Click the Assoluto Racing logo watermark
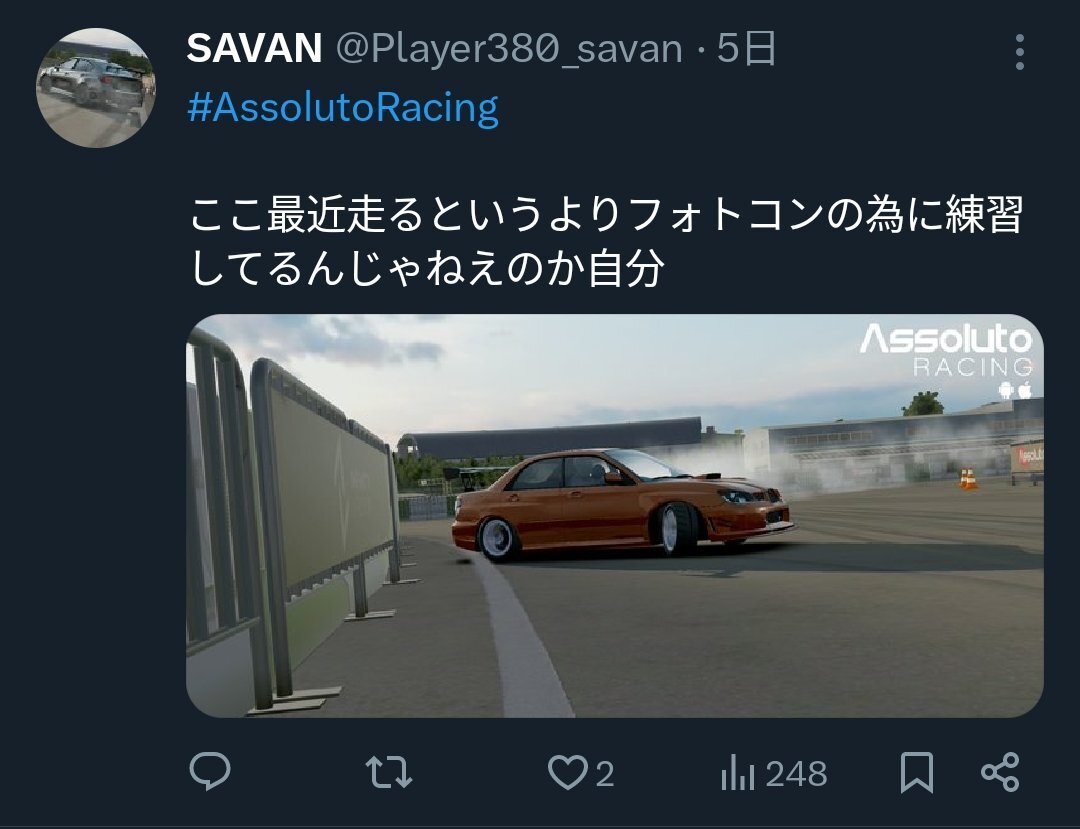Viewport: 1080px width, 829px height. 946,350
